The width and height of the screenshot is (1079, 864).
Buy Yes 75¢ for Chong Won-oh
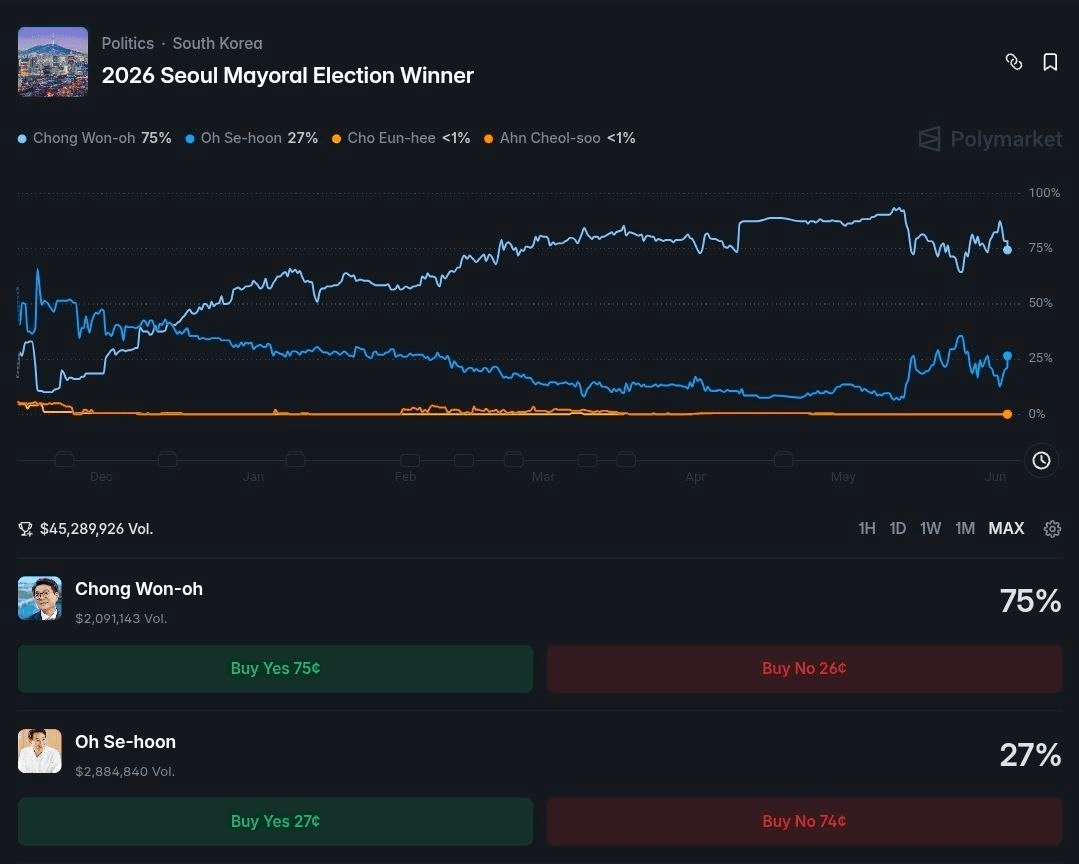(275, 669)
